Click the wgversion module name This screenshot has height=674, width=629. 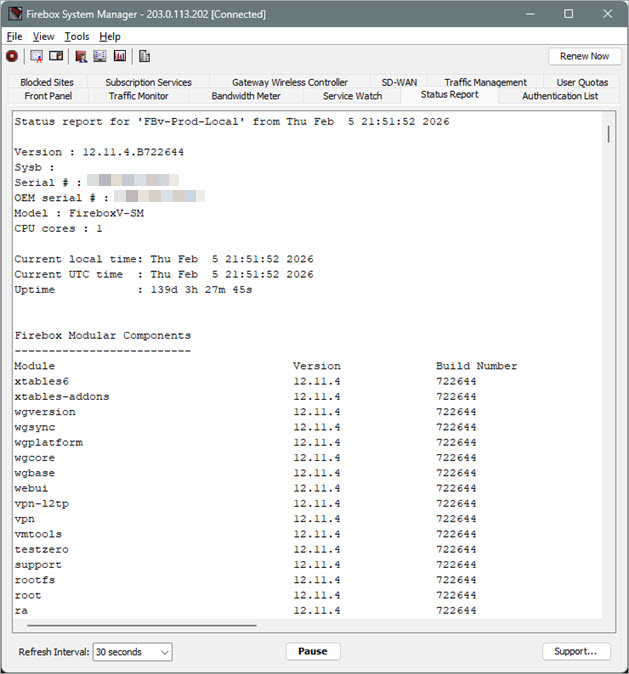pos(45,412)
